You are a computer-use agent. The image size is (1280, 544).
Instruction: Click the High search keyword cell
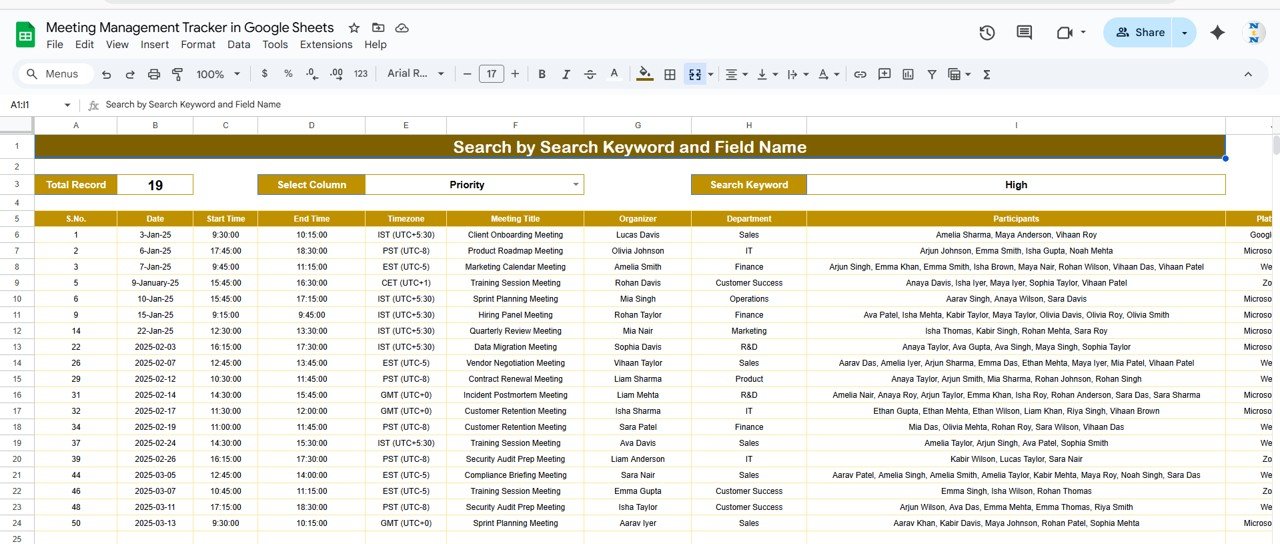(1015, 185)
